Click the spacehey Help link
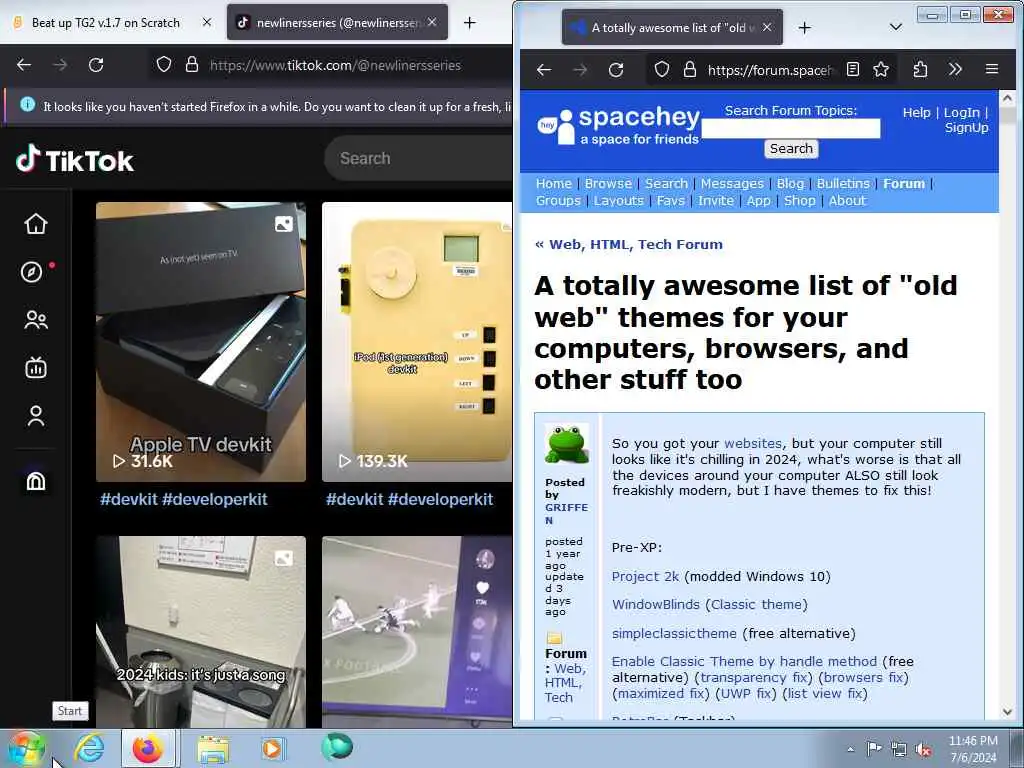Viewport: 1024px width, 768px height. tap(916, 112)
